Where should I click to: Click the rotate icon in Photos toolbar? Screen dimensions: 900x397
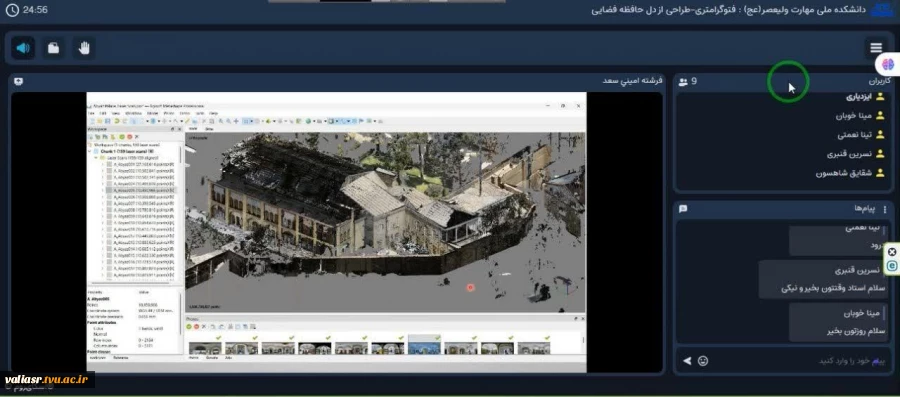point(212,326)
